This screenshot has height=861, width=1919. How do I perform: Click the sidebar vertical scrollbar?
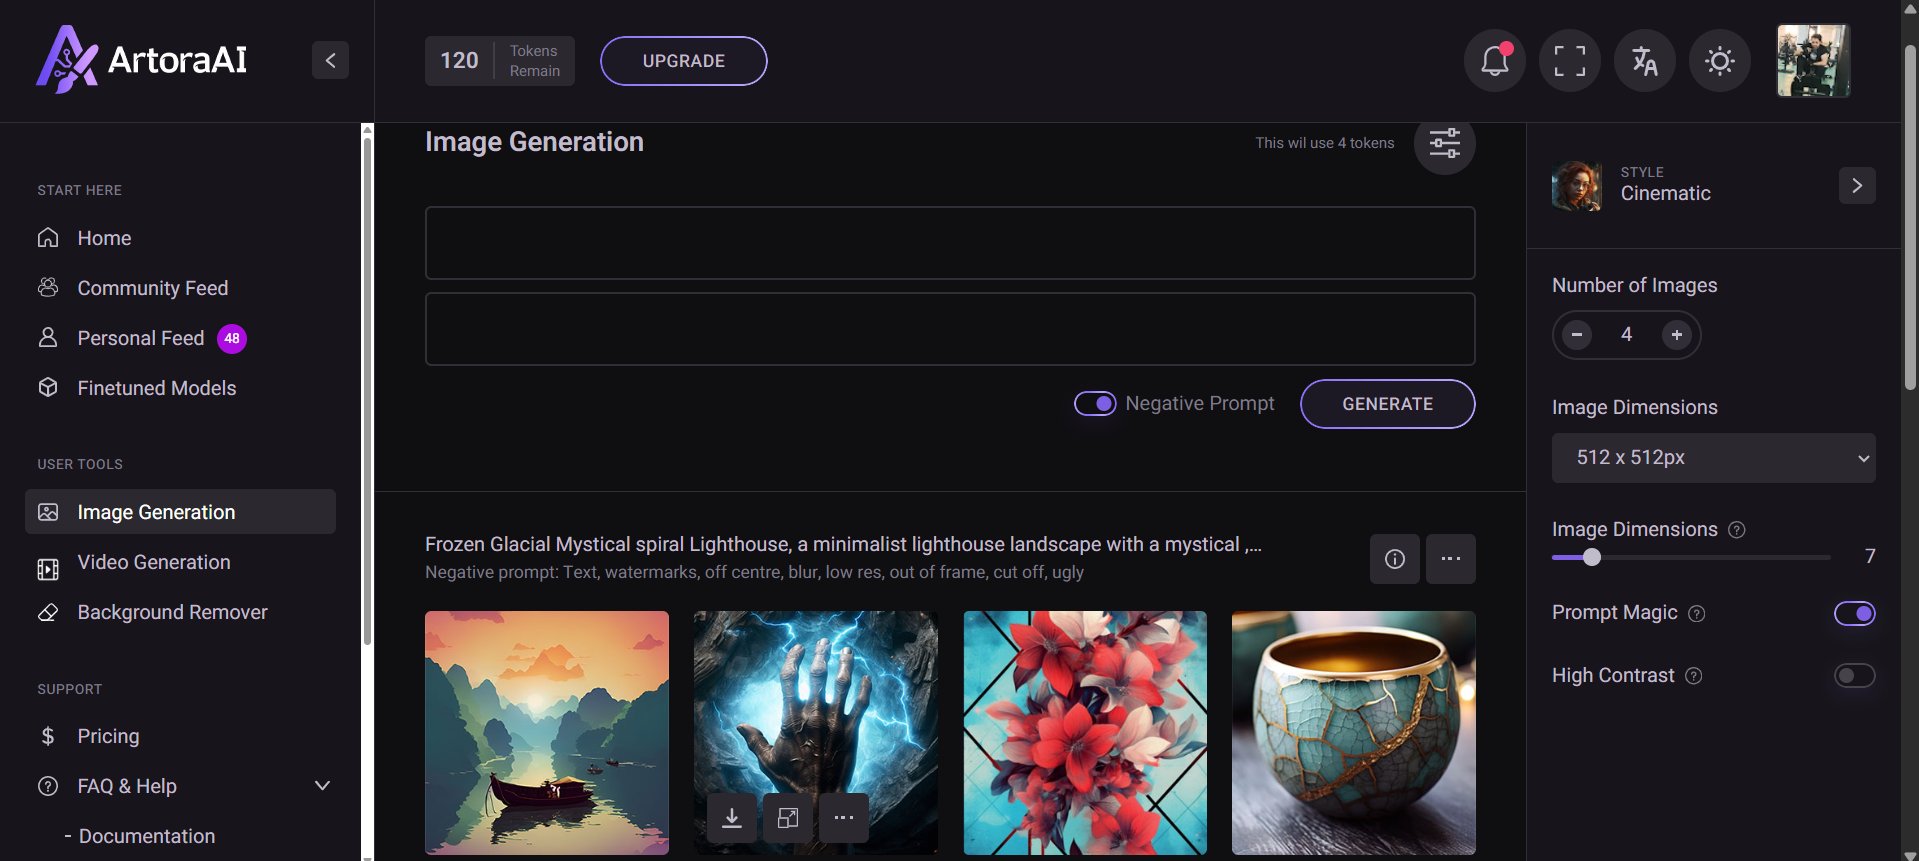367,390
